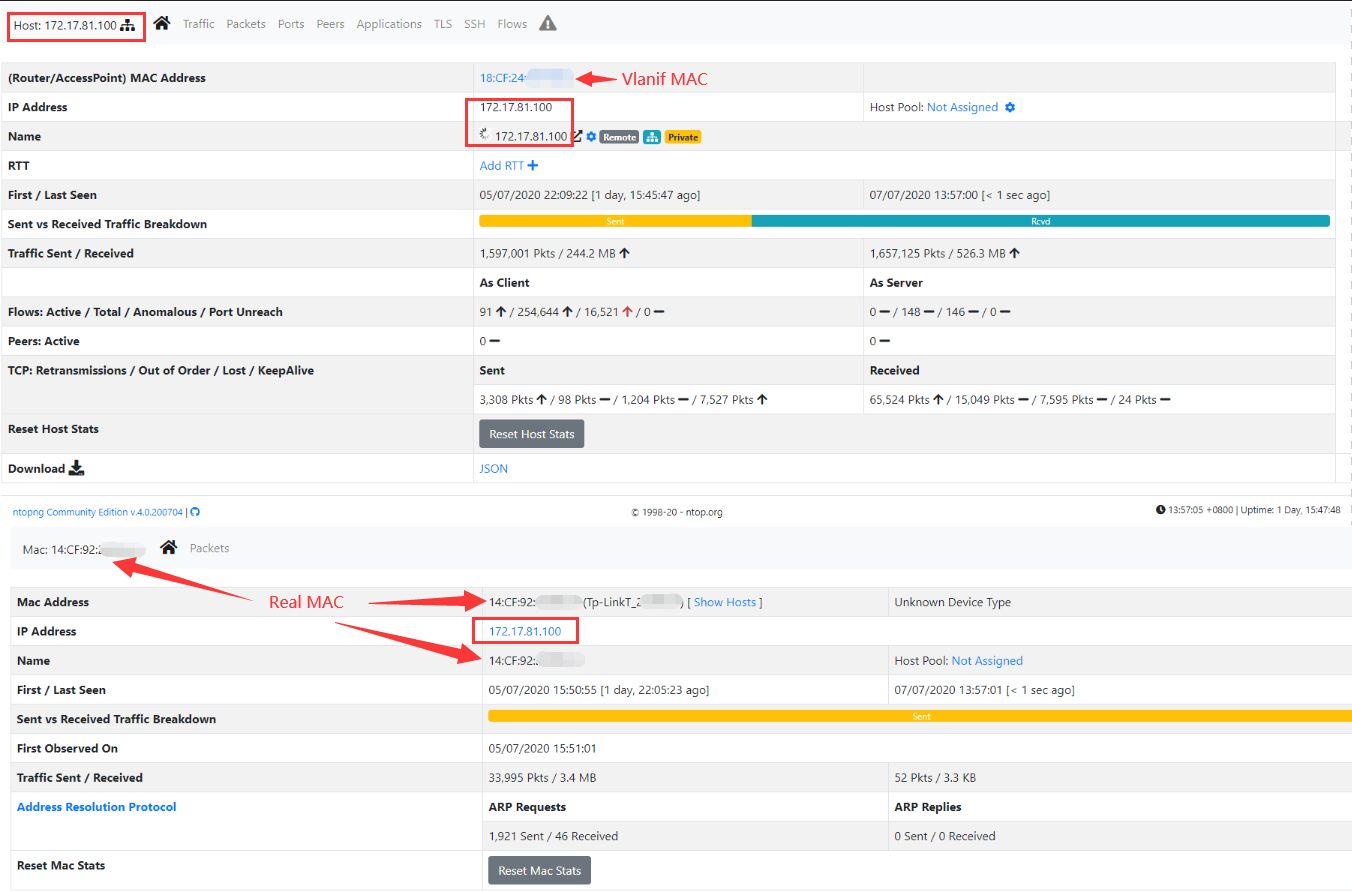Click the sitemap icon between Remote and Private badges
Viewport: 1352px width, 891px height.
[652, 136]
